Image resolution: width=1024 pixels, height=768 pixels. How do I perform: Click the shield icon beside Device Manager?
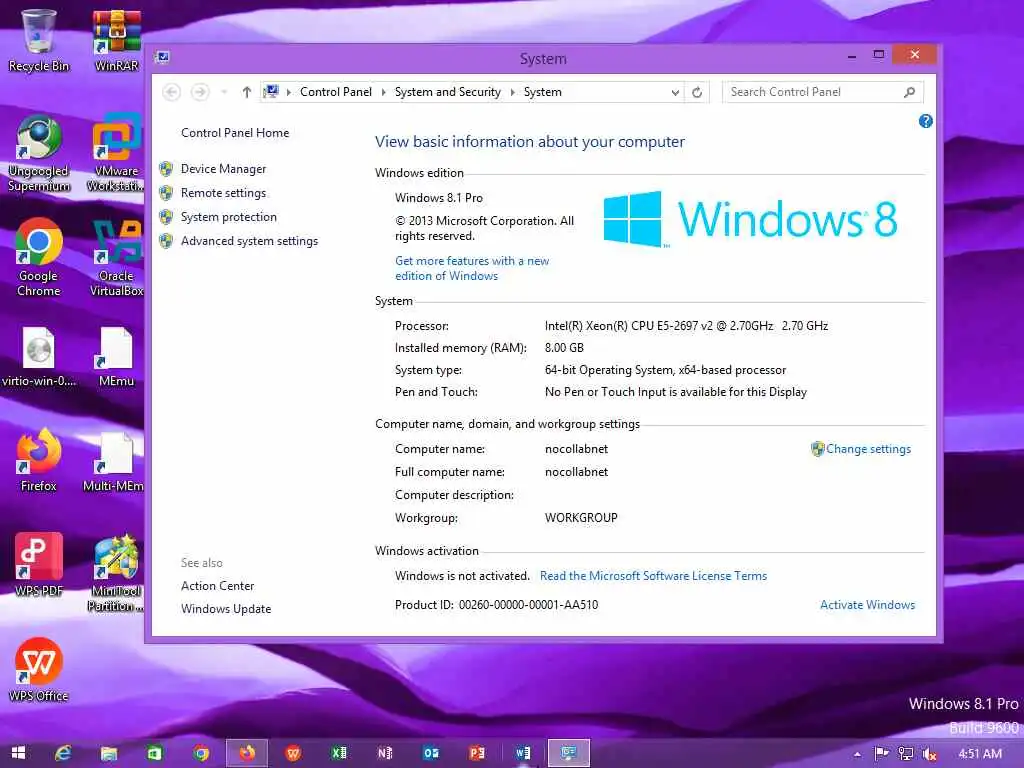click(167, 169)
